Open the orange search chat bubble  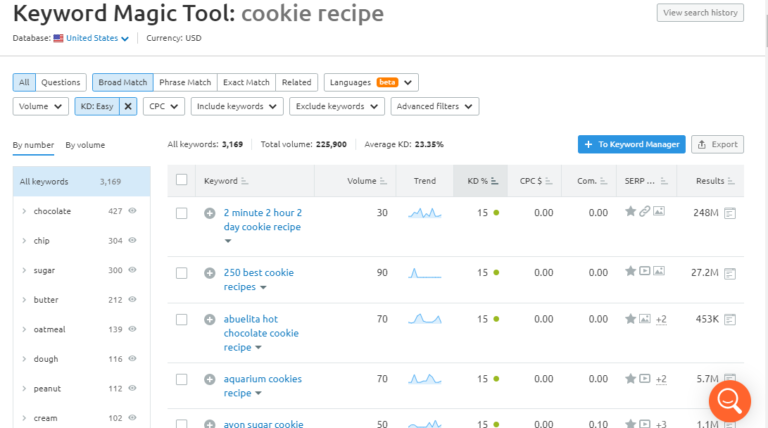(730, 401)
